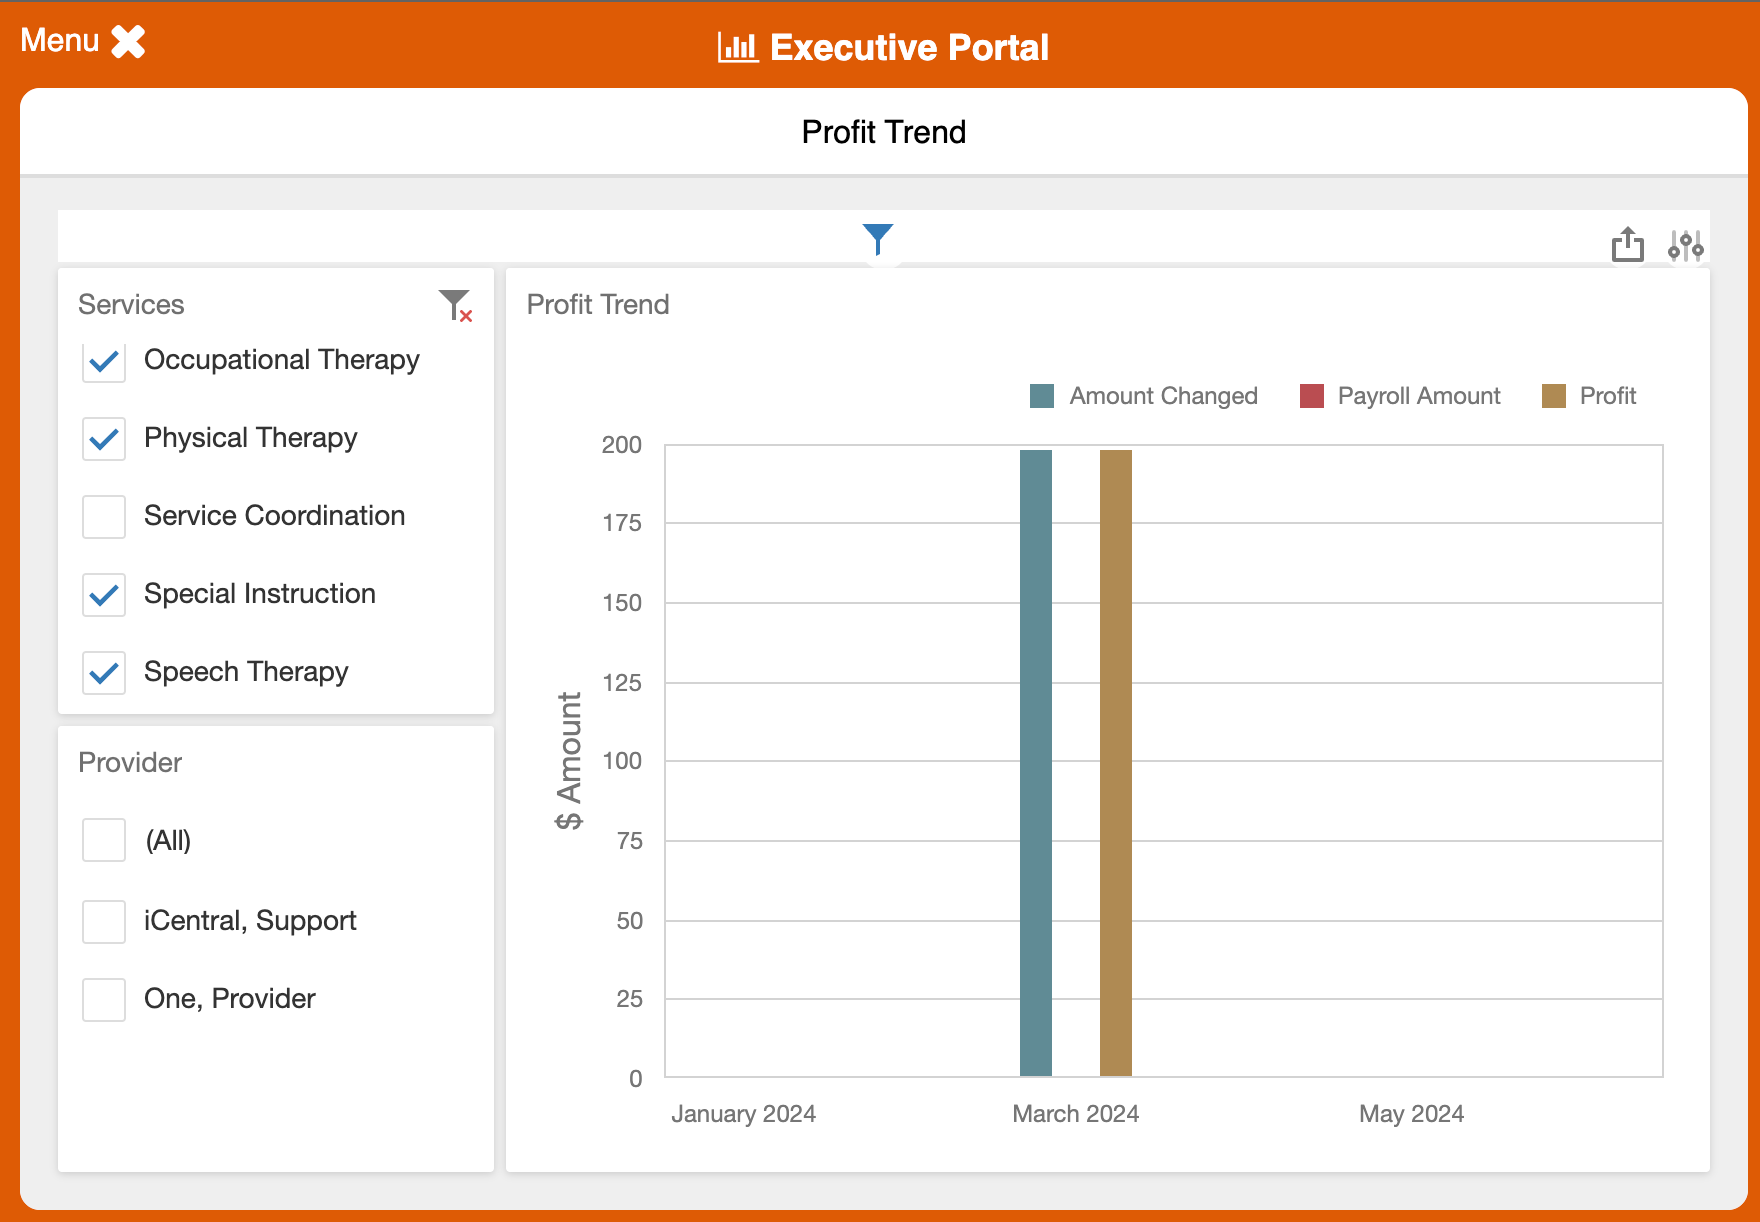Viewport: 1760px width, 1222px height.
Task: Click the blue filter funnel icon
Action: pyautogui.click(x=877, y=238)
